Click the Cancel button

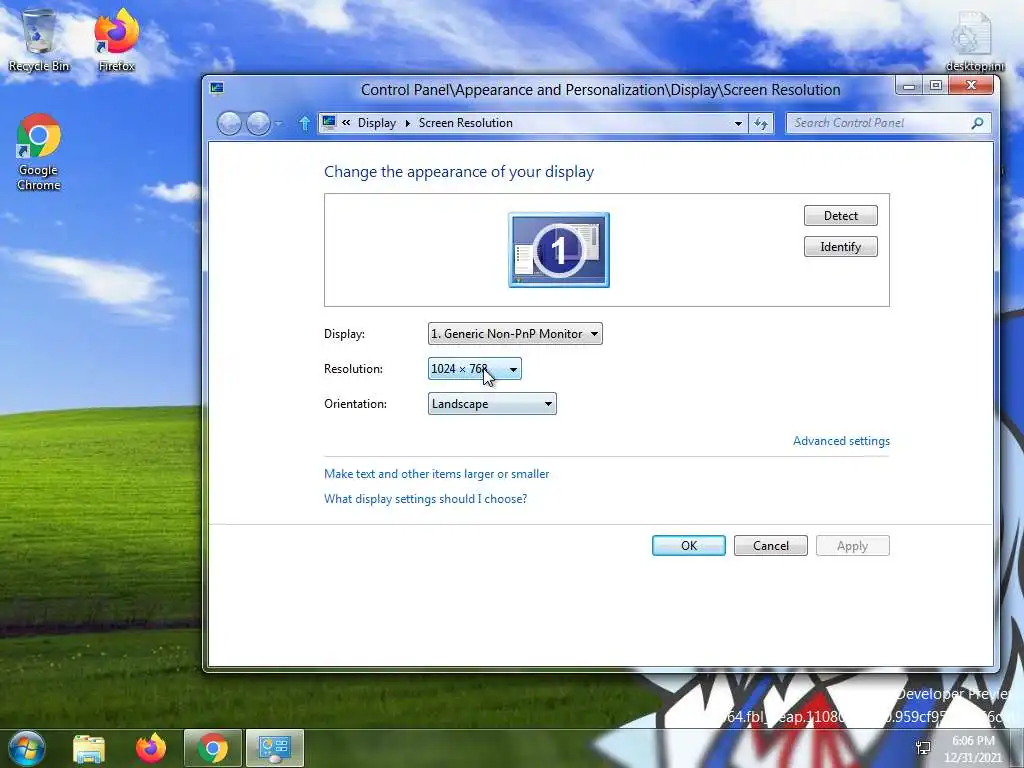pos(771,546)
